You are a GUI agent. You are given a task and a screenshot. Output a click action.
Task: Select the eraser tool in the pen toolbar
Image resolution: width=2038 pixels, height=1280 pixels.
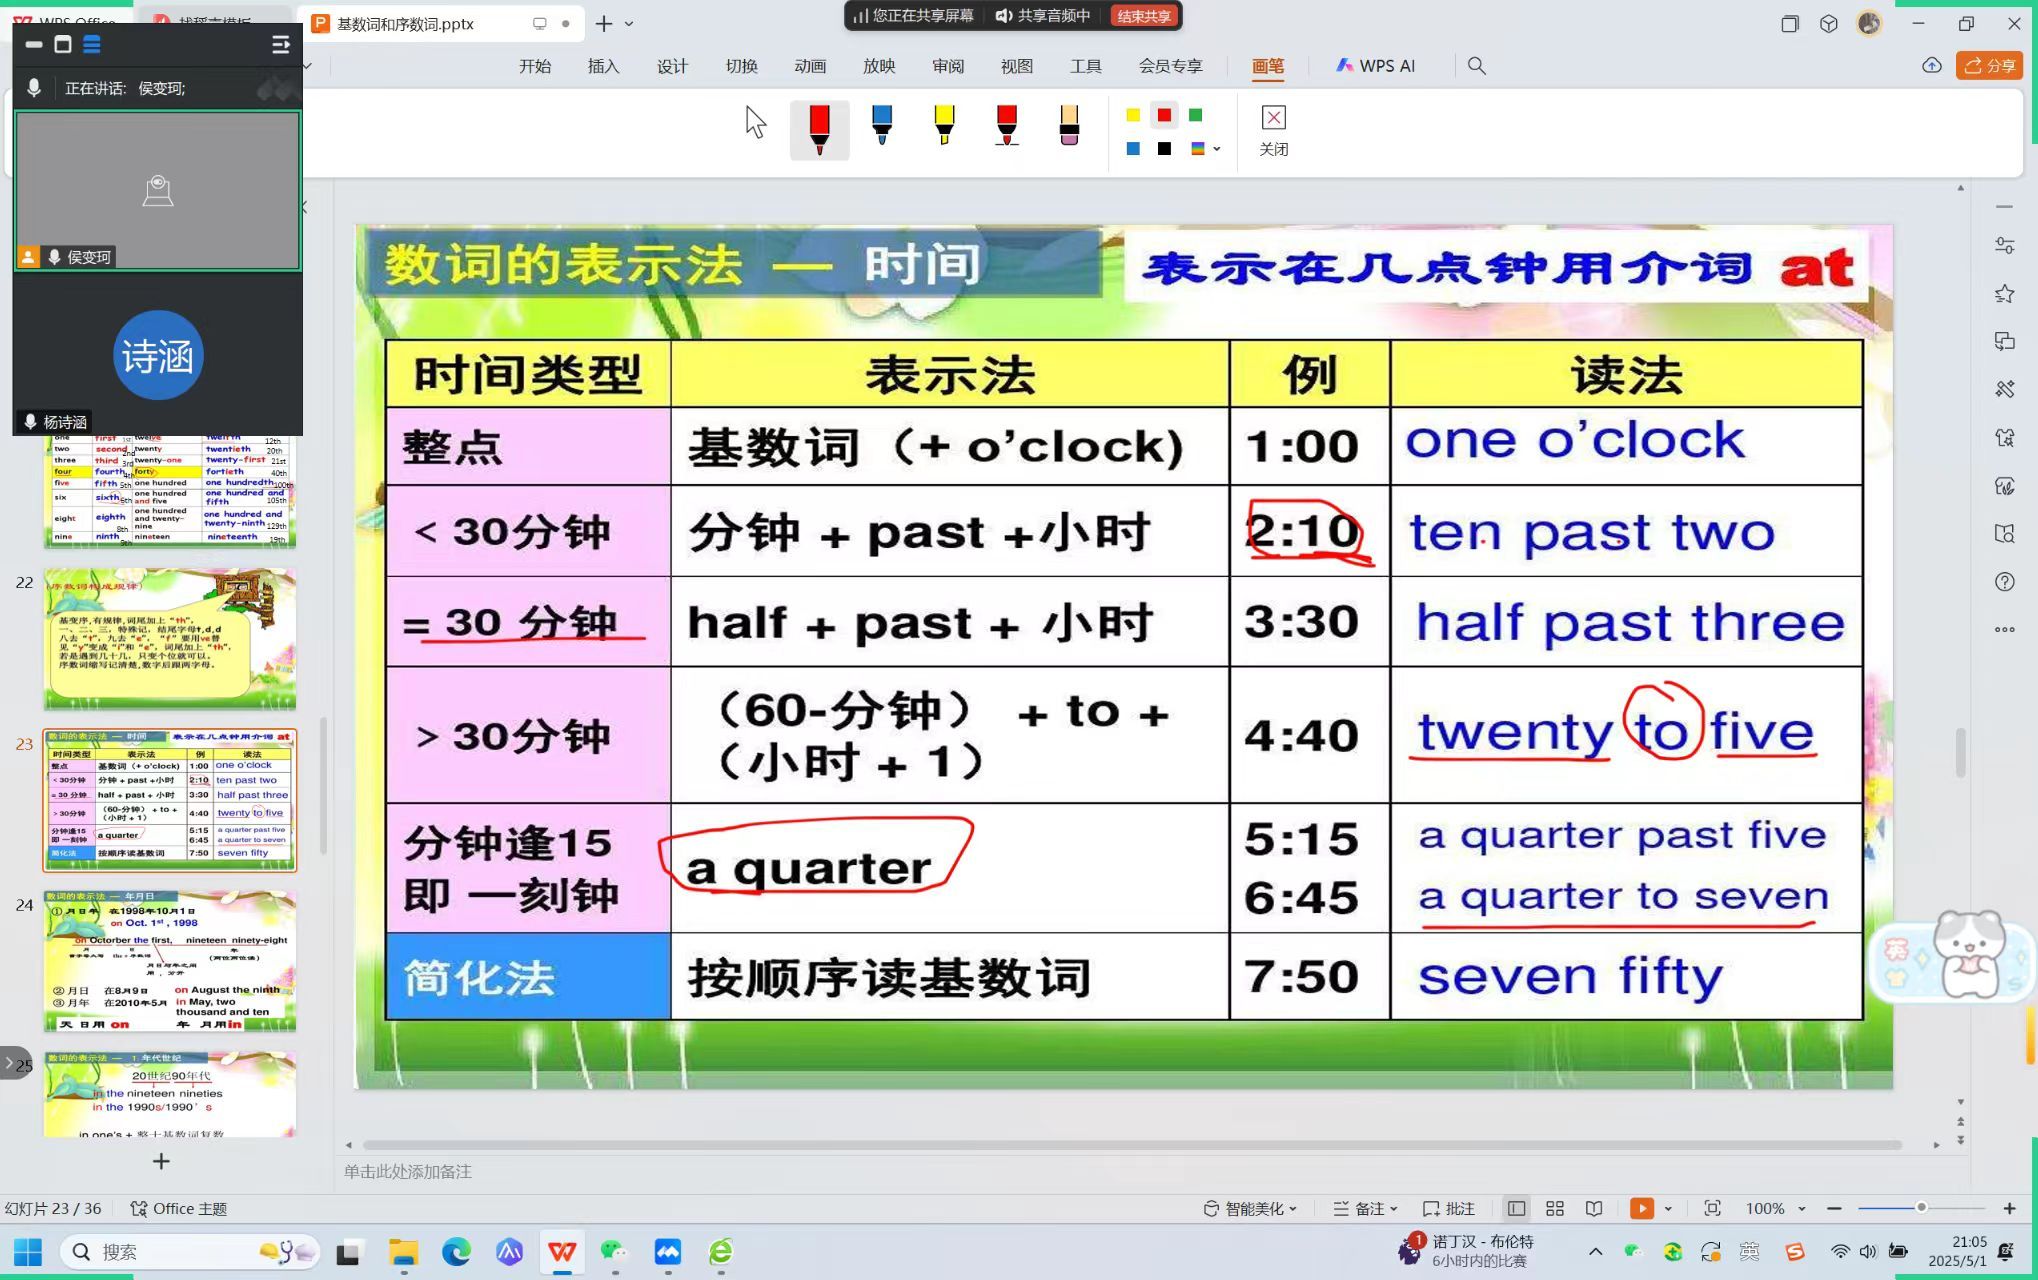click(x=1069, y=125)
